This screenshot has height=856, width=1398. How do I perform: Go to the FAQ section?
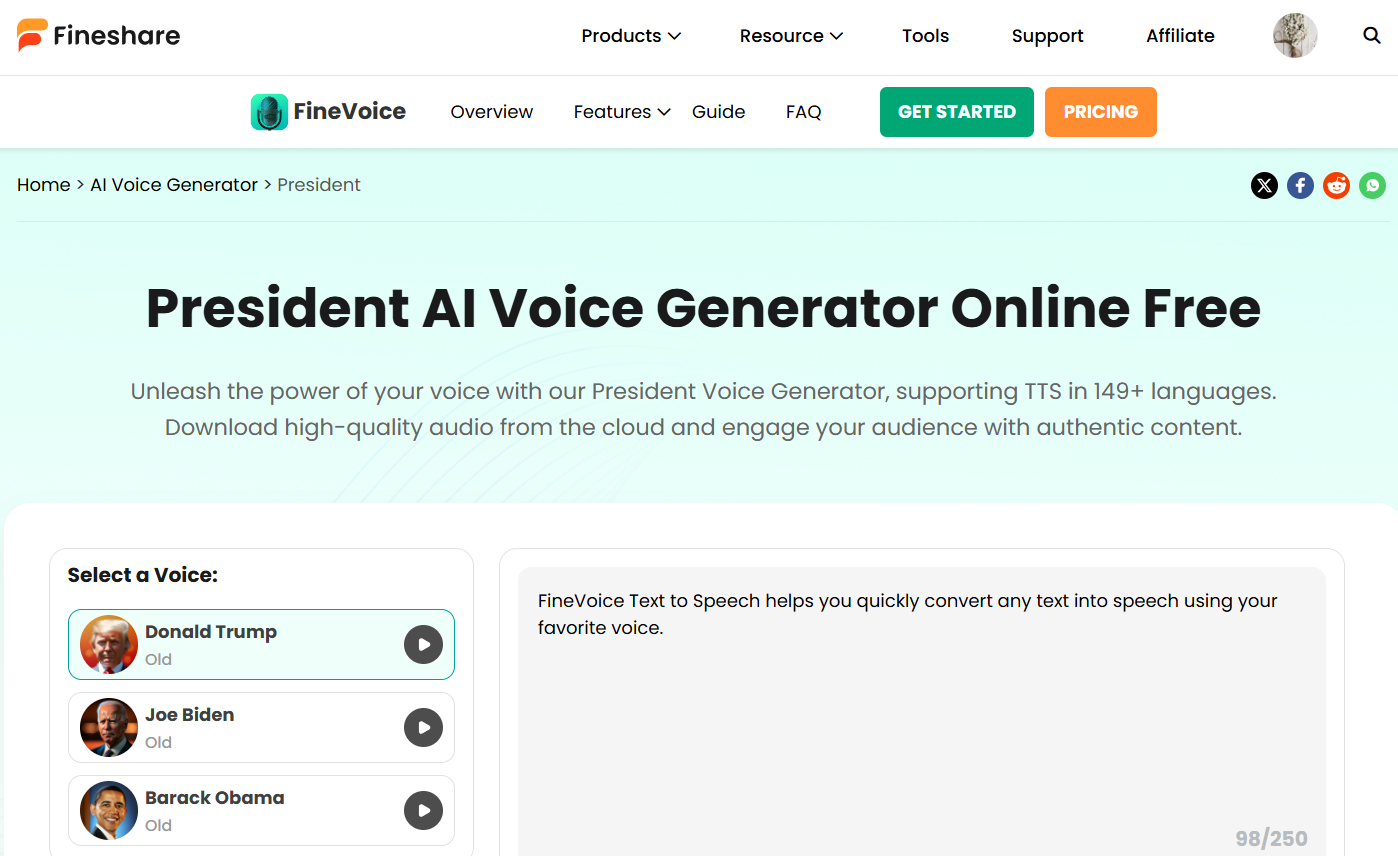point(803,112)
